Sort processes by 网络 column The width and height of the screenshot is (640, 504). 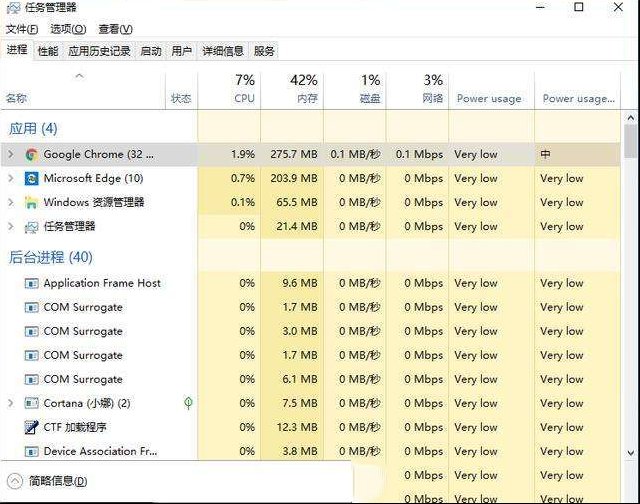[417, 91]
